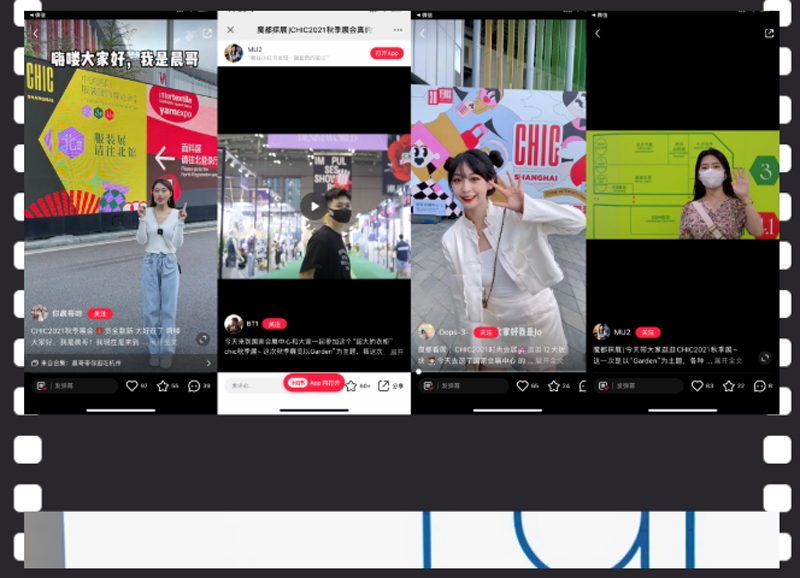Tap back arrow in dark MU2 video screenshot

pyautogui.click(x=597, y=33)
